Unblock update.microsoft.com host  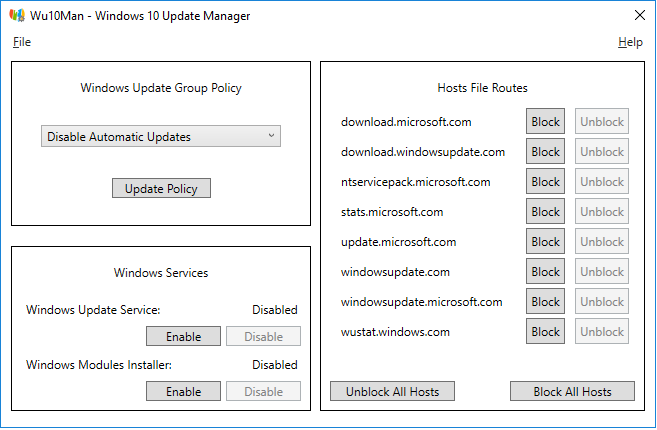602,242
